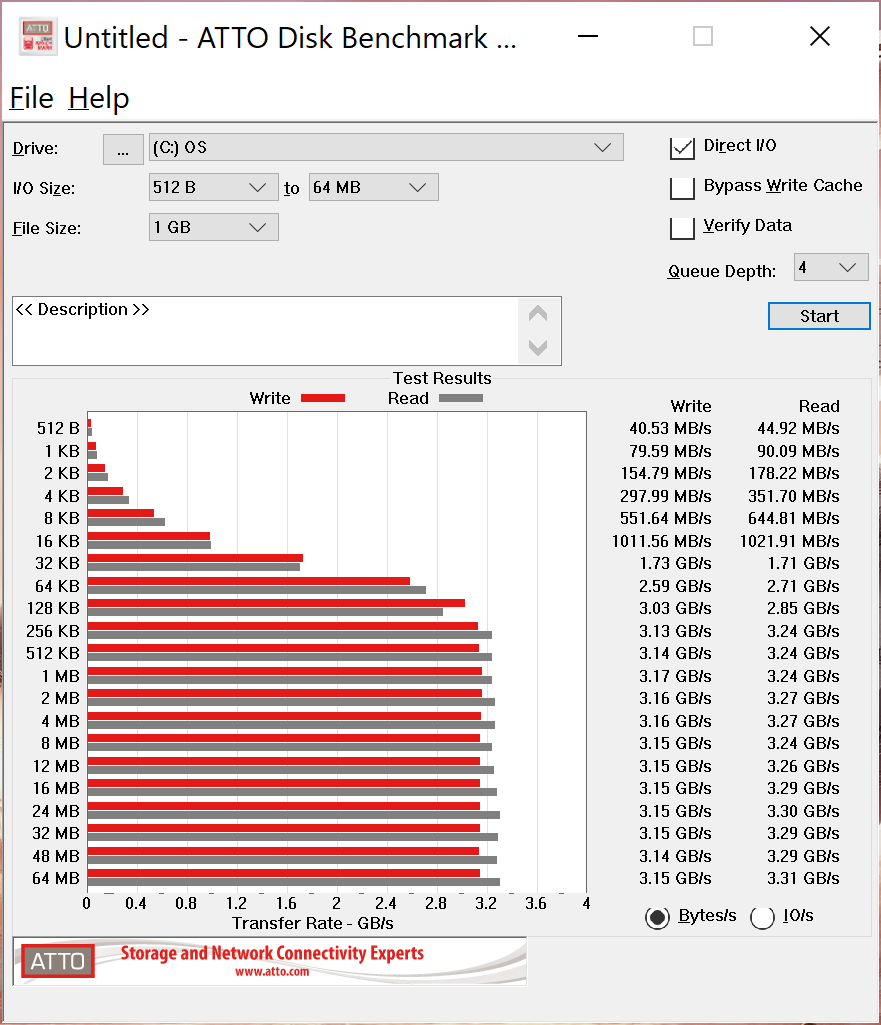Click the 64 MB read value 3.31 GB/s
The height and width of the screenshot is (1025, 881).
click(803, 879)
